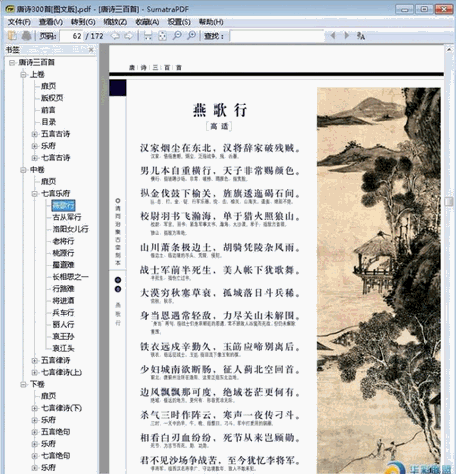Go to the 蜀道难 bookmark
456x474 pixels.
[63, 265]
